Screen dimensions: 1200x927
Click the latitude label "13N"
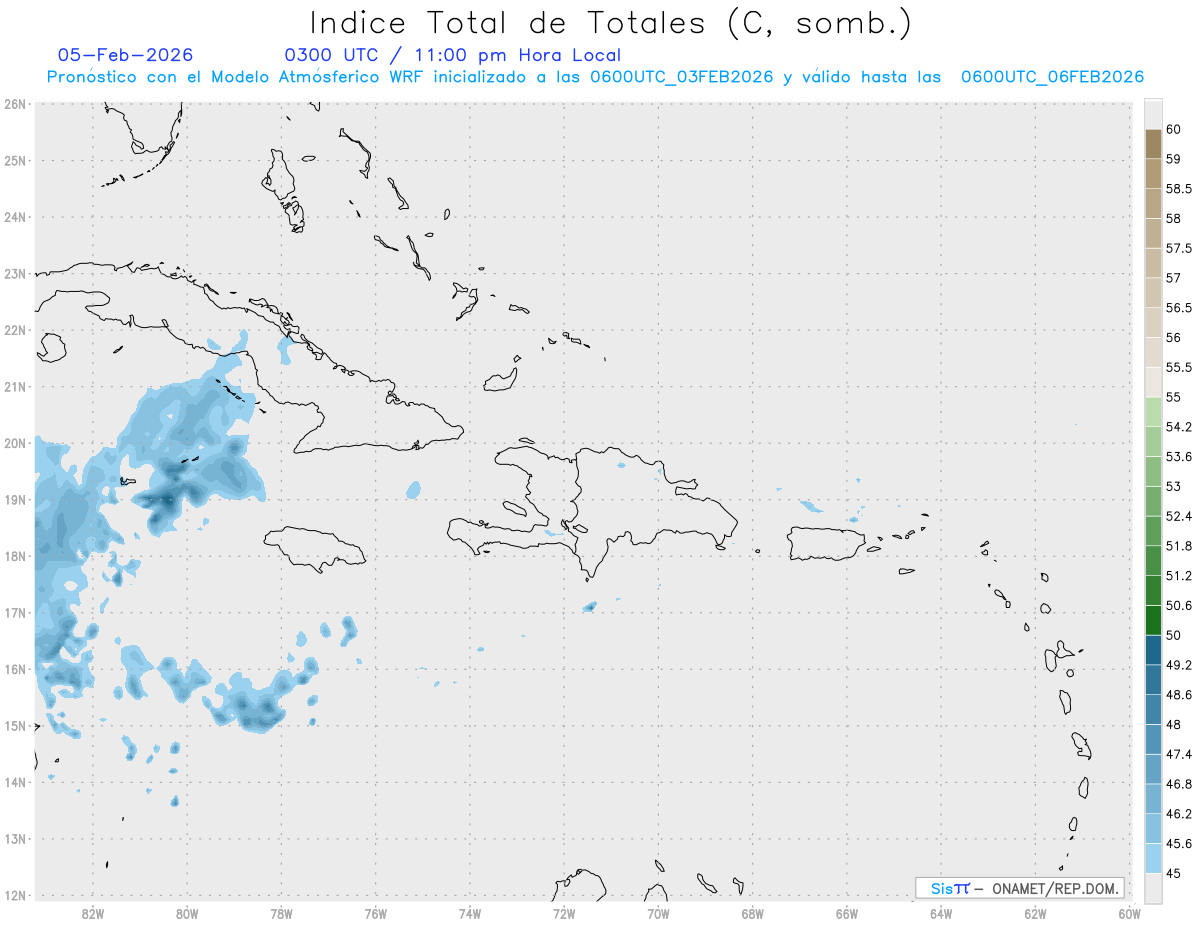point(15,839)
